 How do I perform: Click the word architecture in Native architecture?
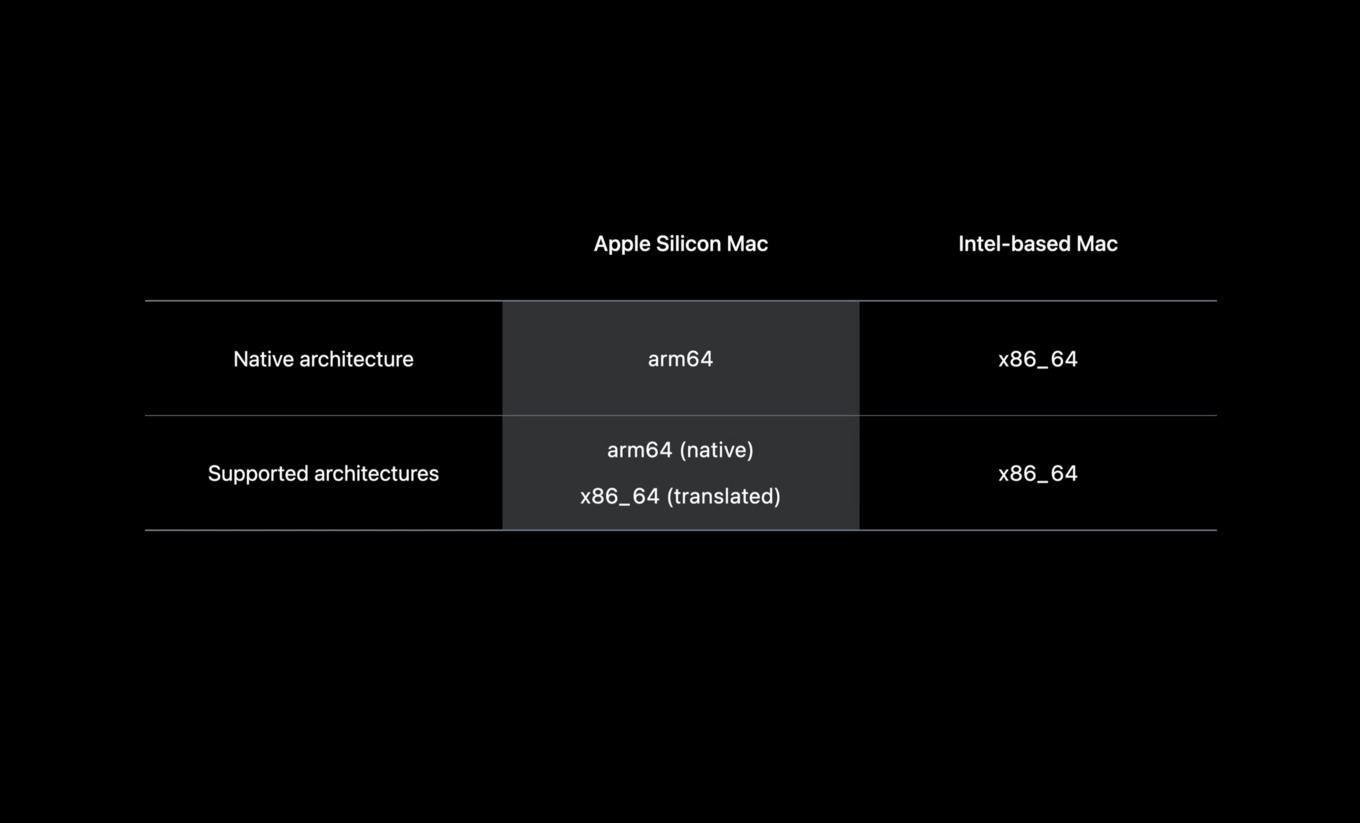click(354, 359)
